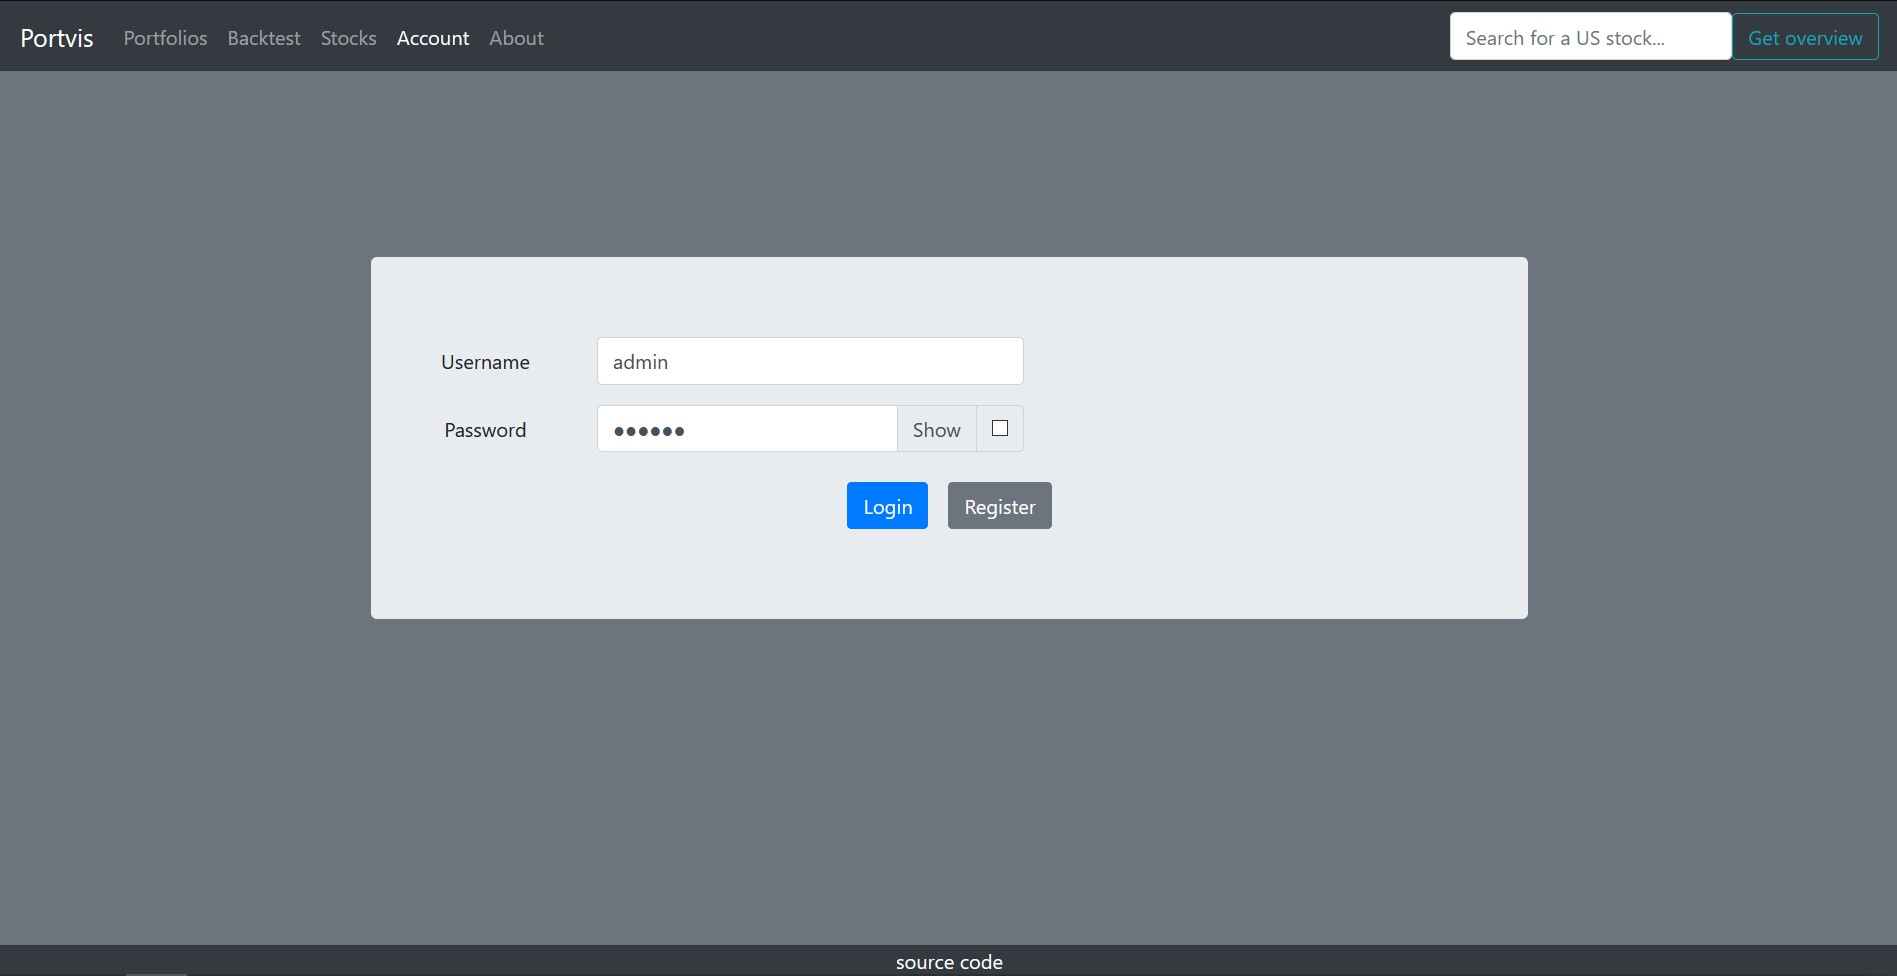Click the gray Register button

pyautogui.click(x=999, y=506)
